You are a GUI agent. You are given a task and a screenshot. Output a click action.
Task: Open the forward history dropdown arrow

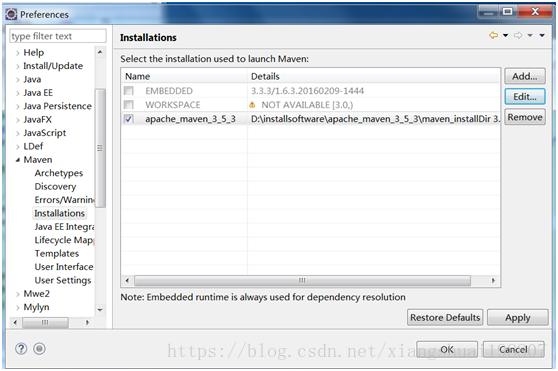[x=530, y=35]
